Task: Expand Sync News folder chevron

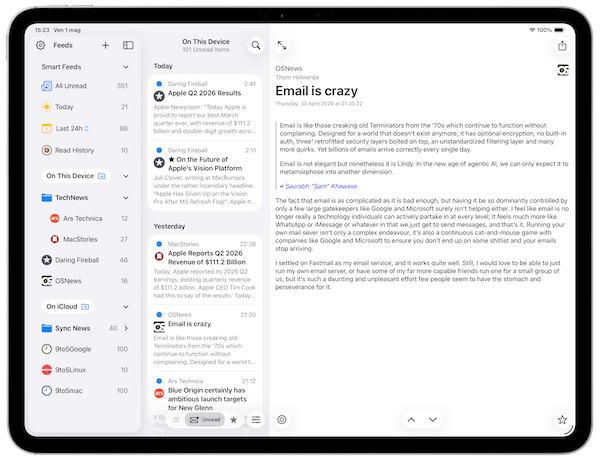Action: tap(126, 328)
